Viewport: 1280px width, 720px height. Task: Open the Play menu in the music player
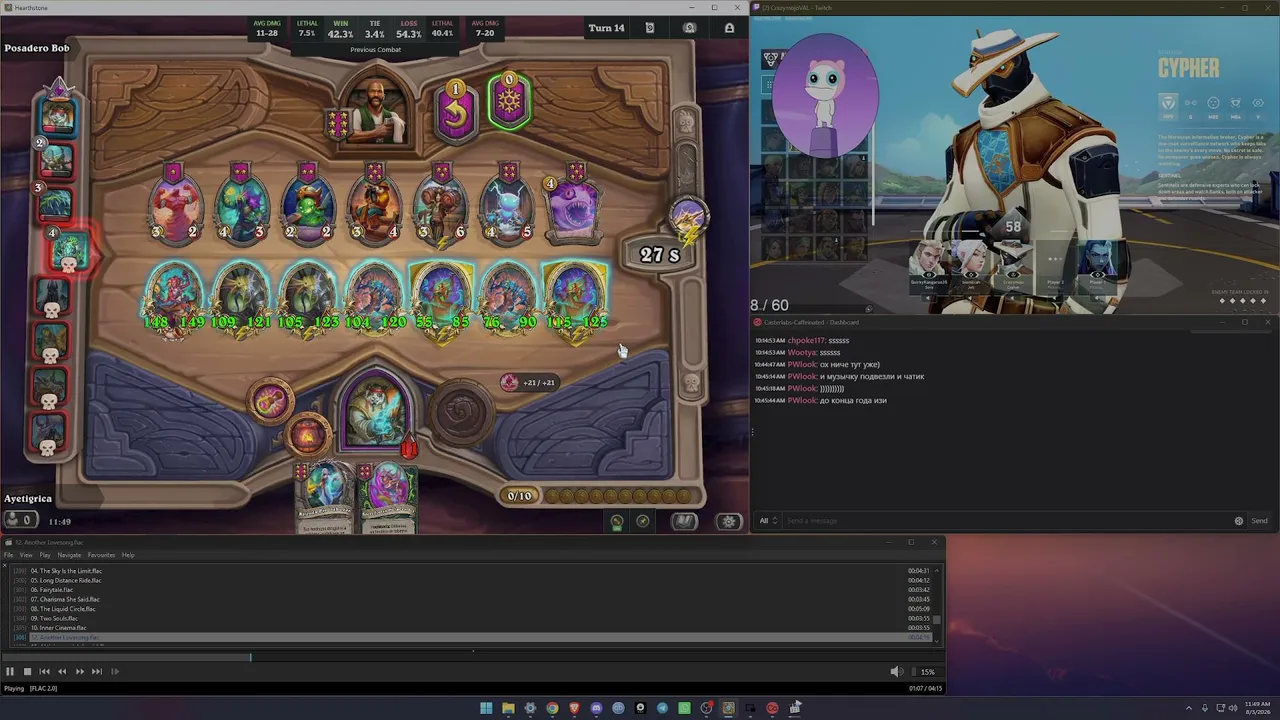click(45, 555)
